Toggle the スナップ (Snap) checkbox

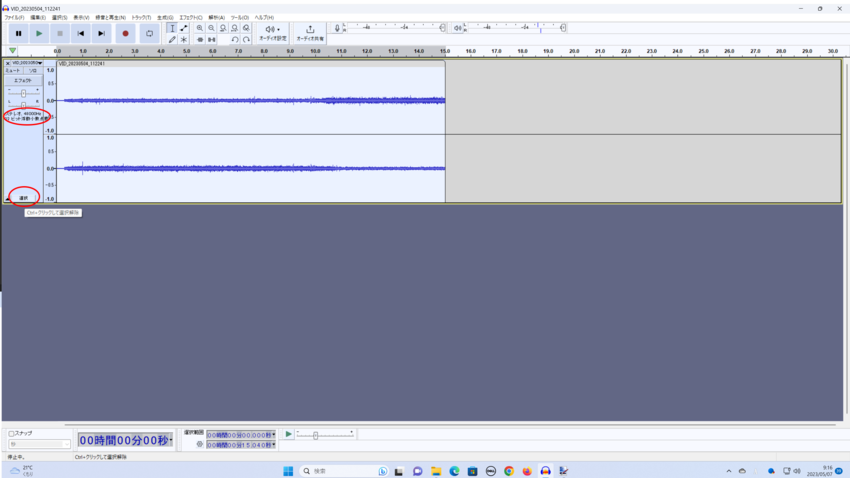[11, 434]
